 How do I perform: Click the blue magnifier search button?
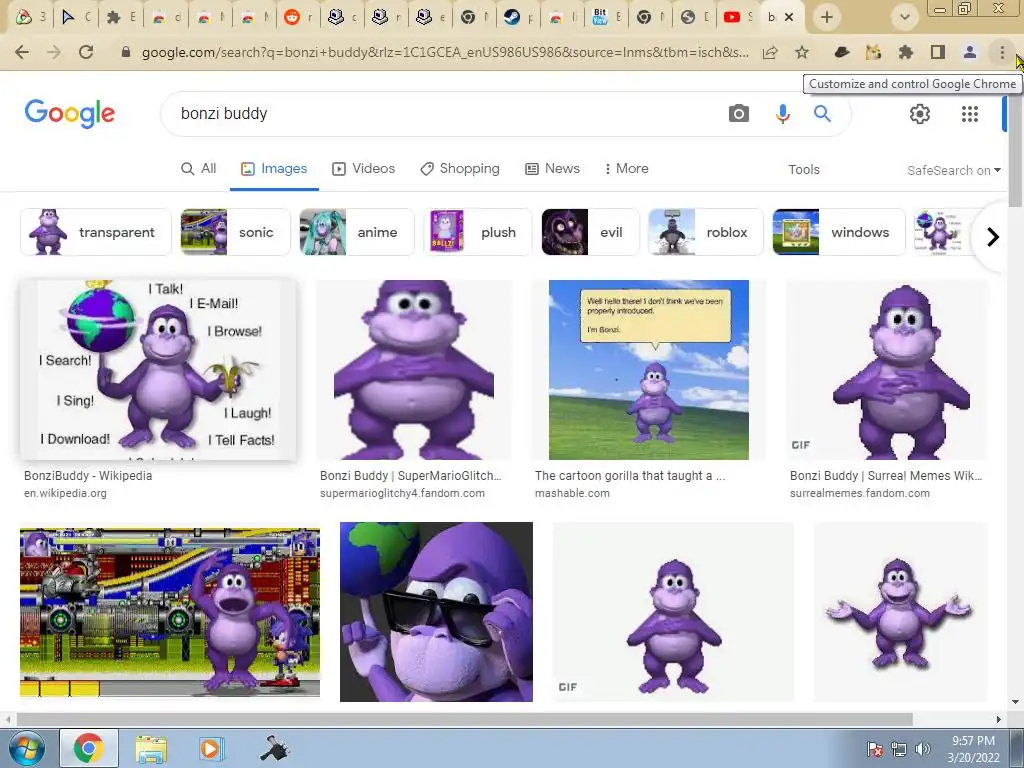(x=822, y=114)
